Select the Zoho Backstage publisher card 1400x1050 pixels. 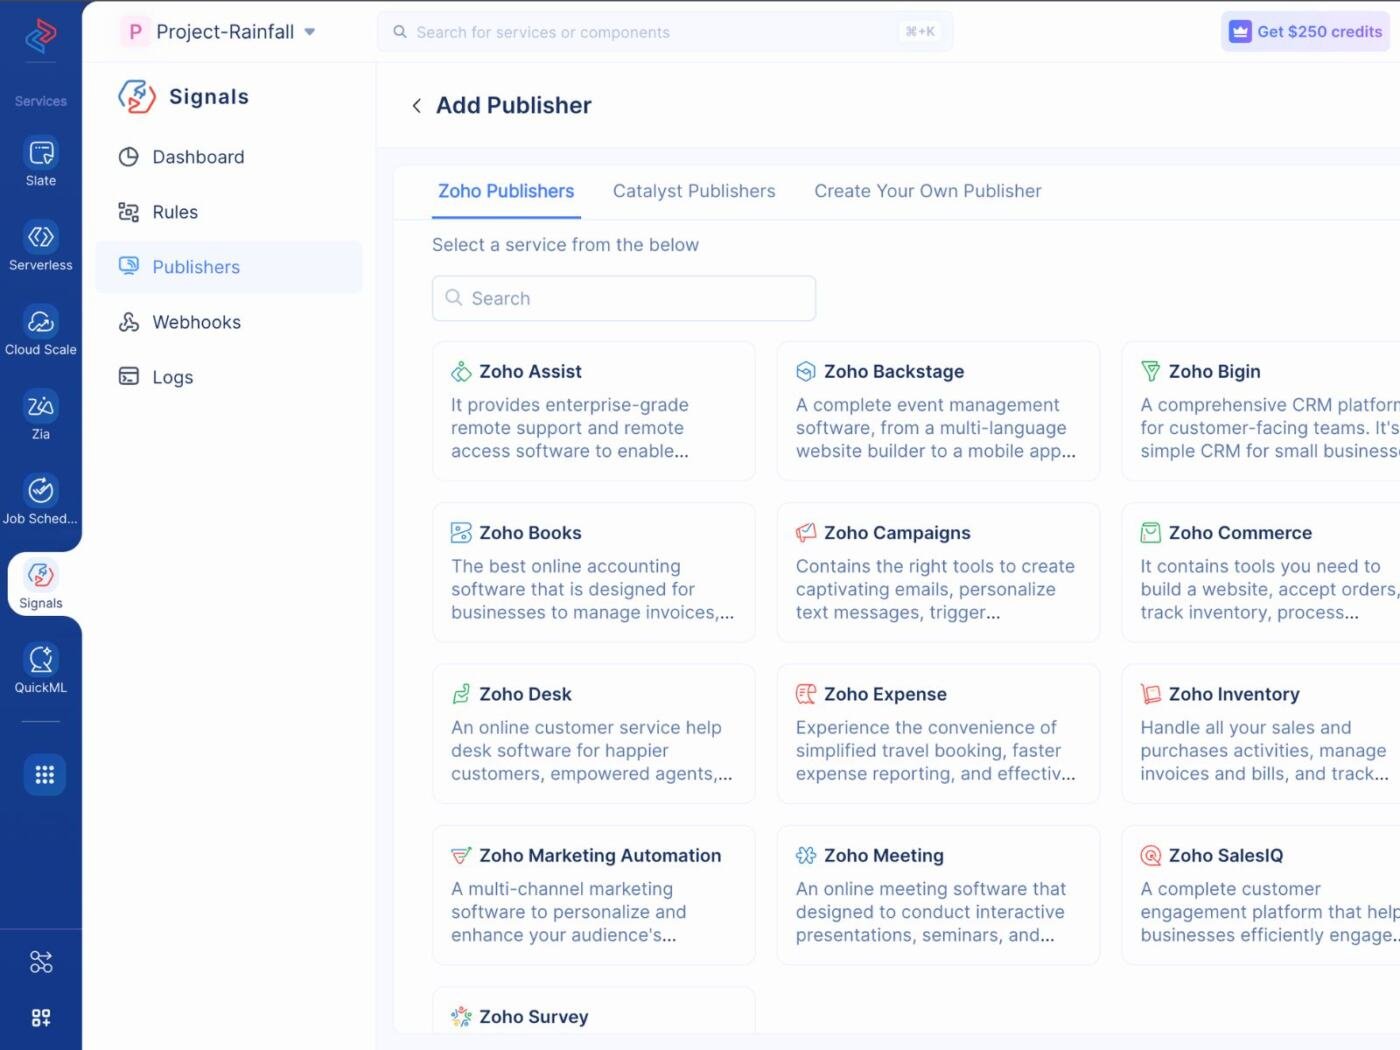pos(938,411)
